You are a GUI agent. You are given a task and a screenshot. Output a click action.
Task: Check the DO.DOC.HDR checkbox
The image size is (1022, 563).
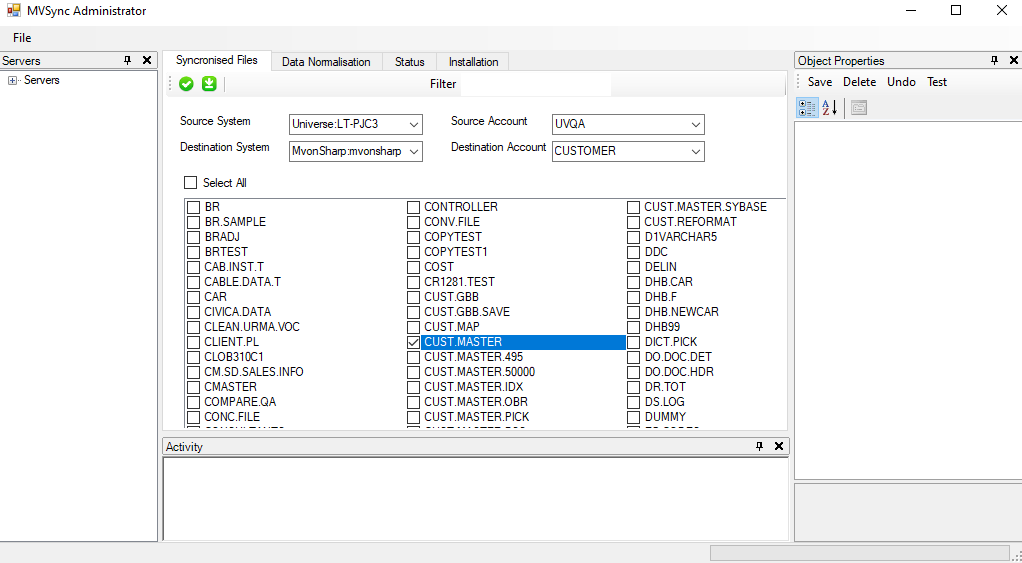point(634,372)
